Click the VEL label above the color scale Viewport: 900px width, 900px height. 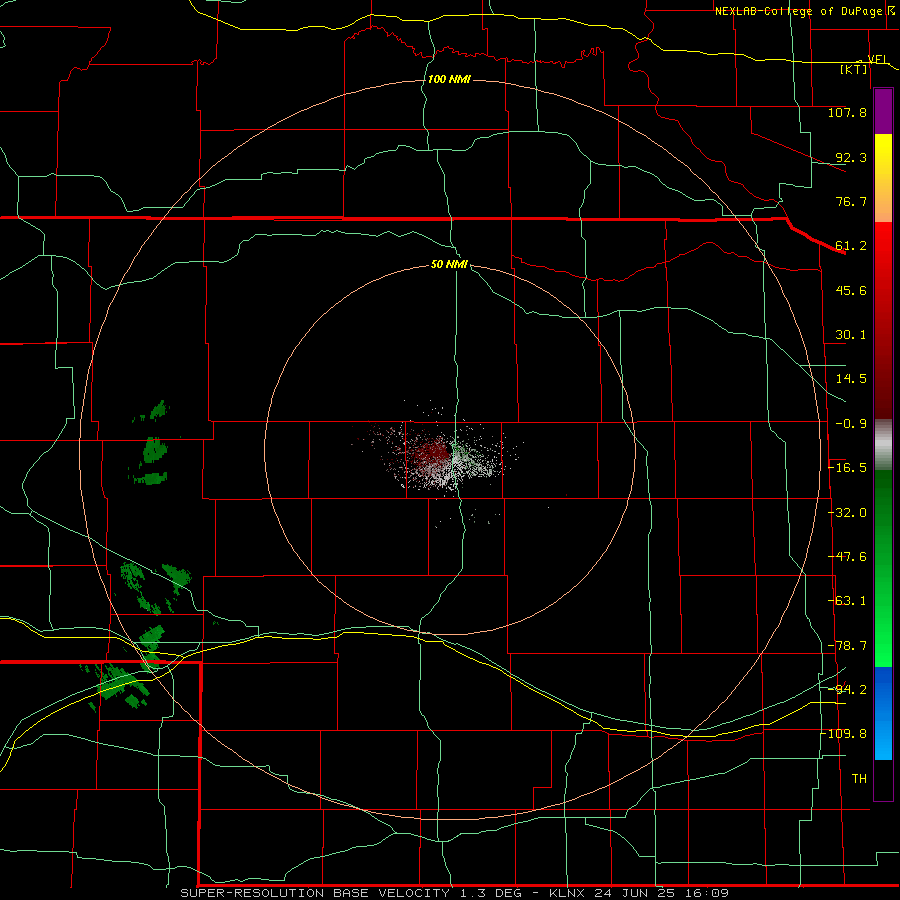(x=878, y=59)
